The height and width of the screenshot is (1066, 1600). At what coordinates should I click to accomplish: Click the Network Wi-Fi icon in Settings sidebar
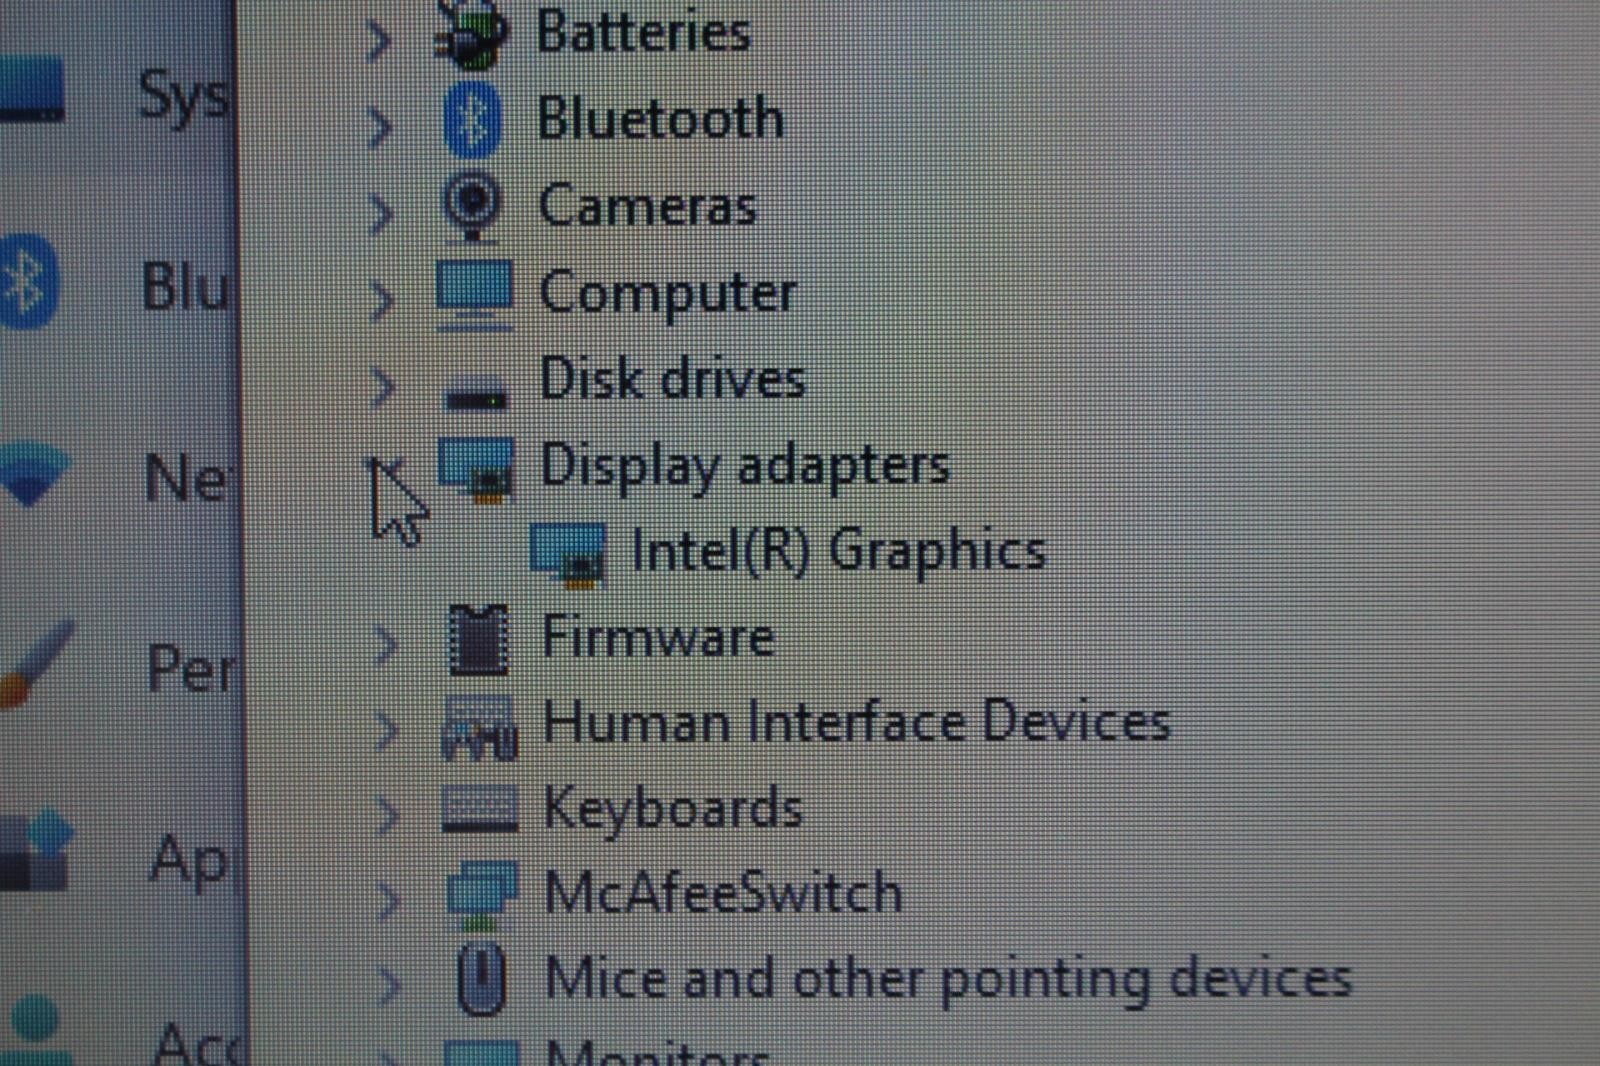click(35, 473)
